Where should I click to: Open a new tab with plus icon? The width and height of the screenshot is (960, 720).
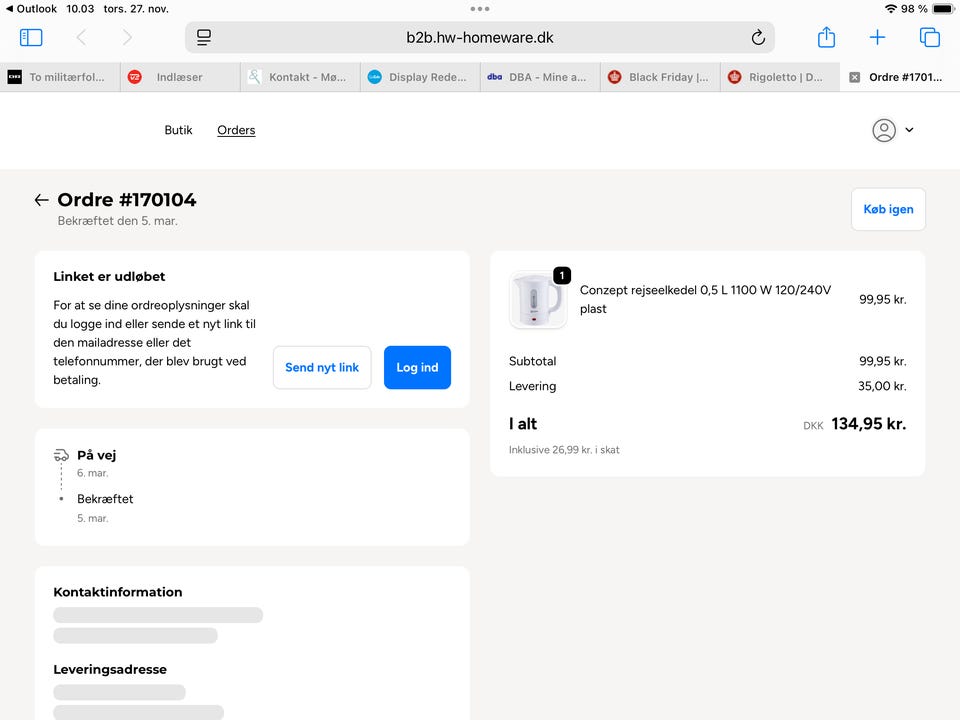[x=877, y=37]
